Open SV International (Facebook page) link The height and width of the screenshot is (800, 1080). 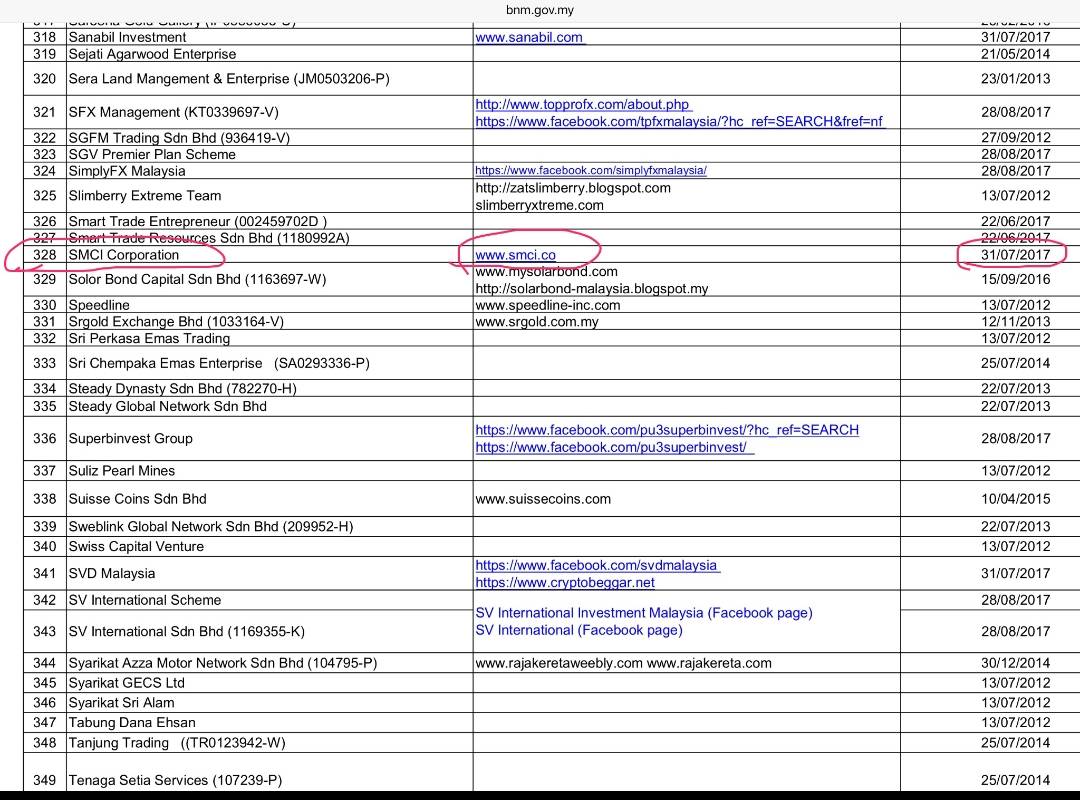coord(579,630)
